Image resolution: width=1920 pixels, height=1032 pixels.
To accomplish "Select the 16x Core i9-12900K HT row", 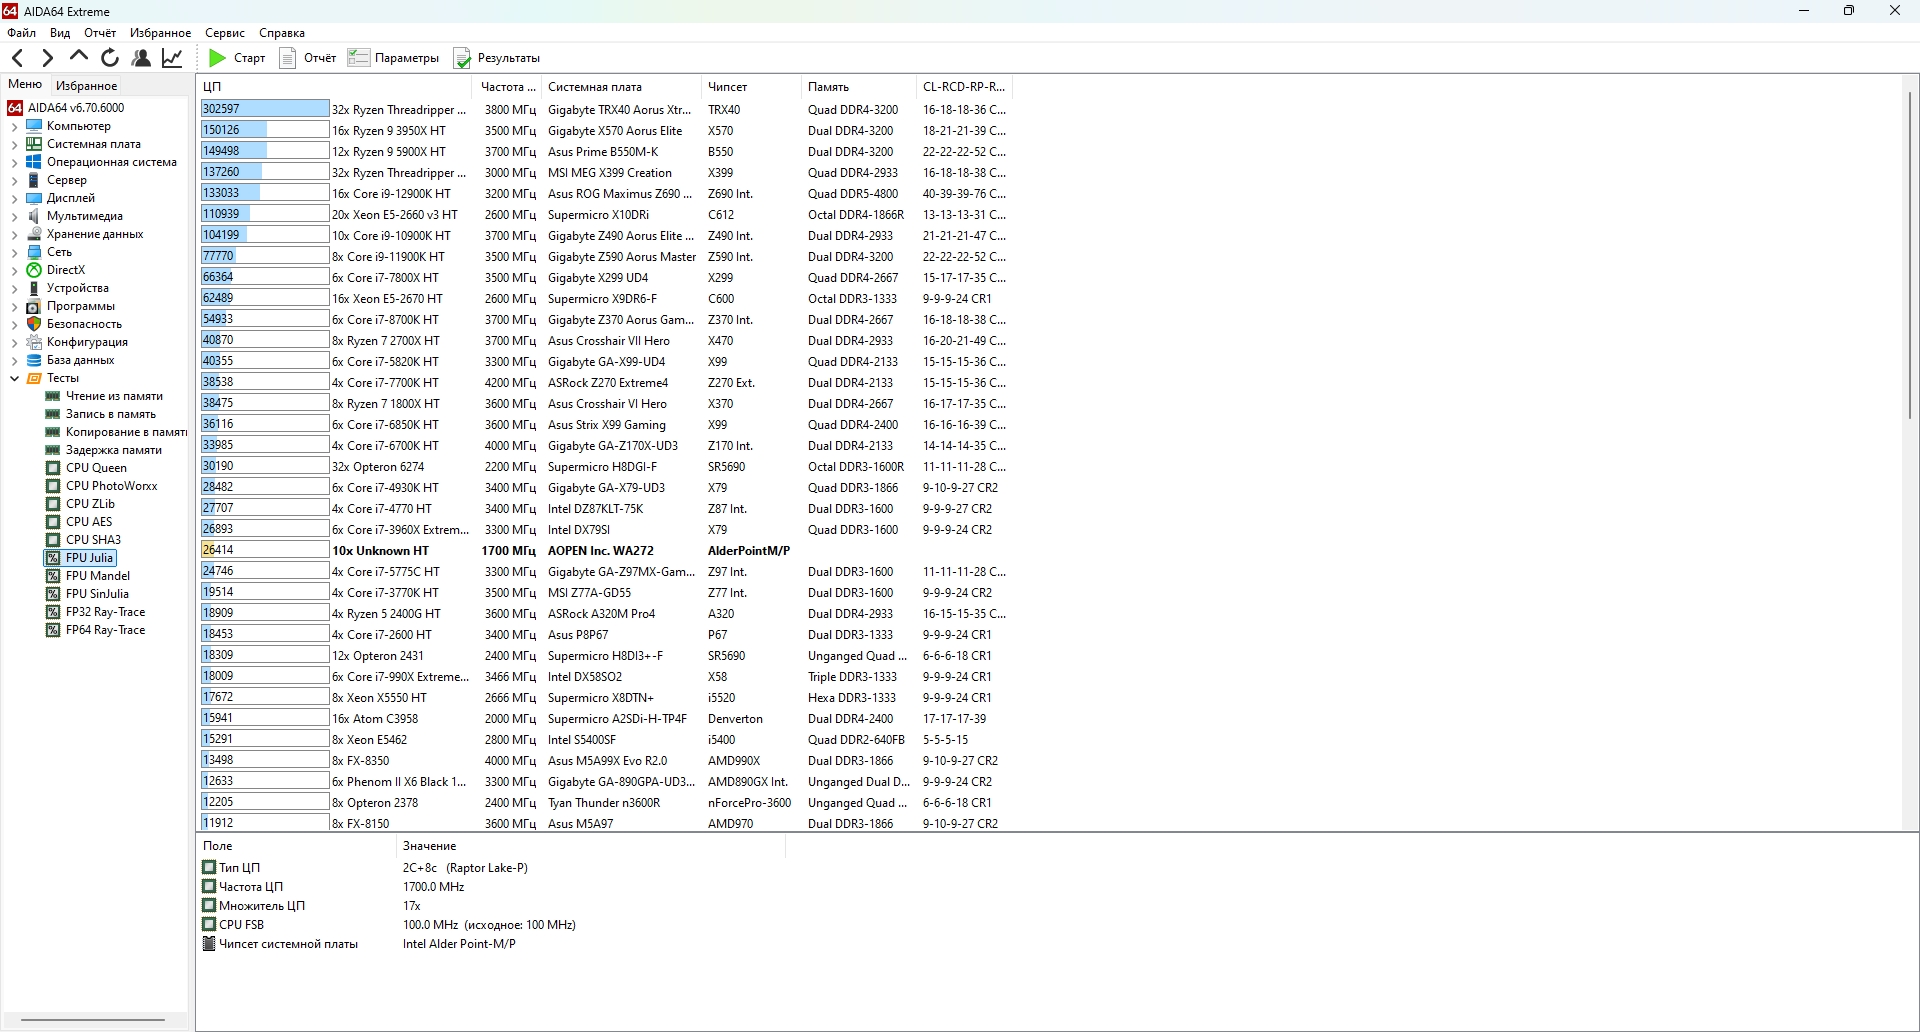I will [604, 193].
